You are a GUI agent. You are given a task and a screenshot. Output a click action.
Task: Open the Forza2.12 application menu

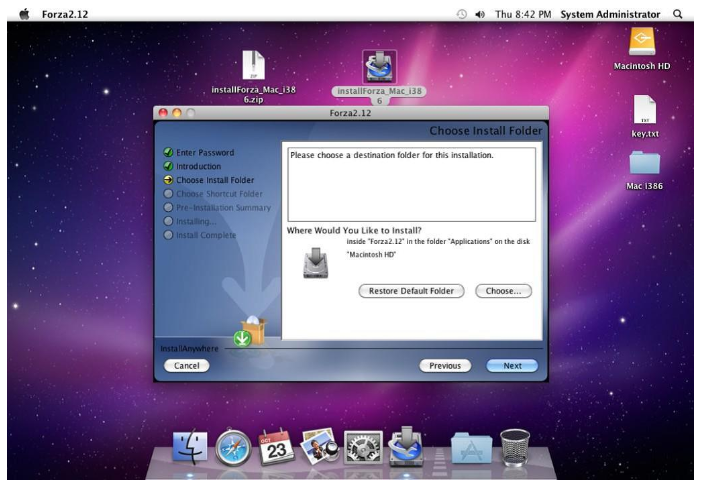pyautogui.click(x=65, y=14)
